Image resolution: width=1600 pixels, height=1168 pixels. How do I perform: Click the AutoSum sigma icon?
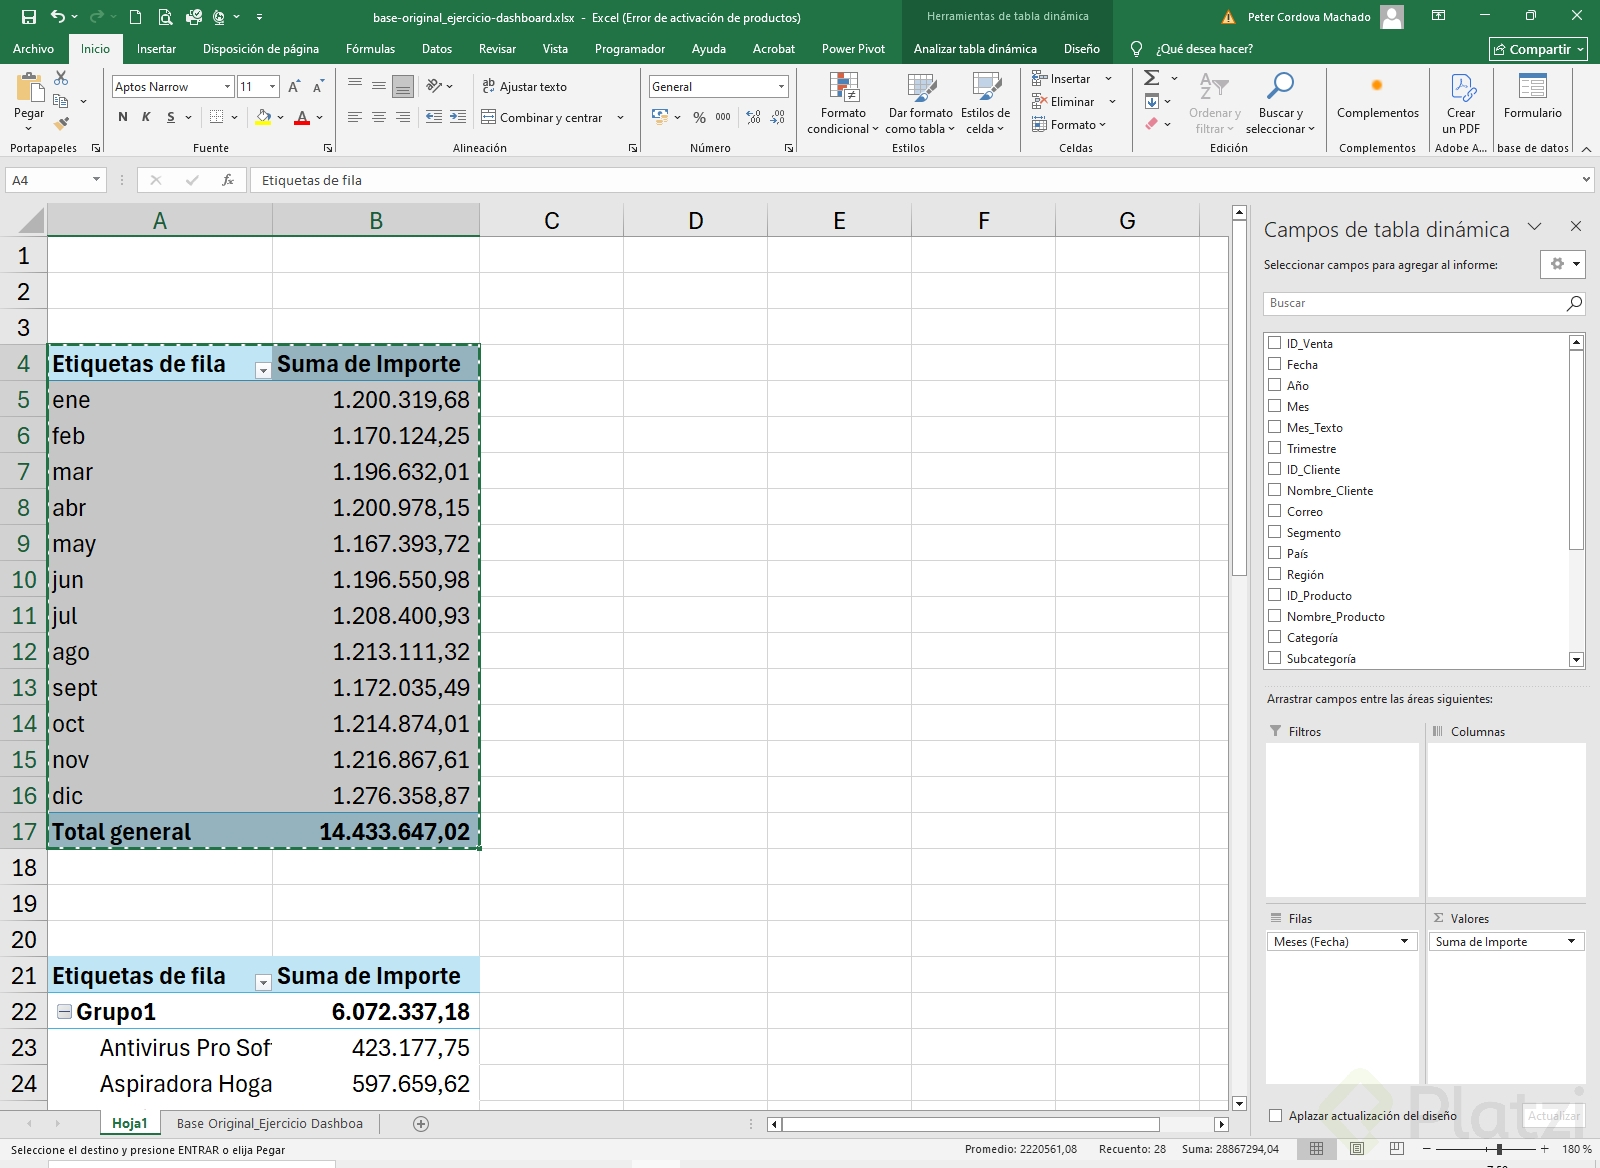(x=1152, y=78)
